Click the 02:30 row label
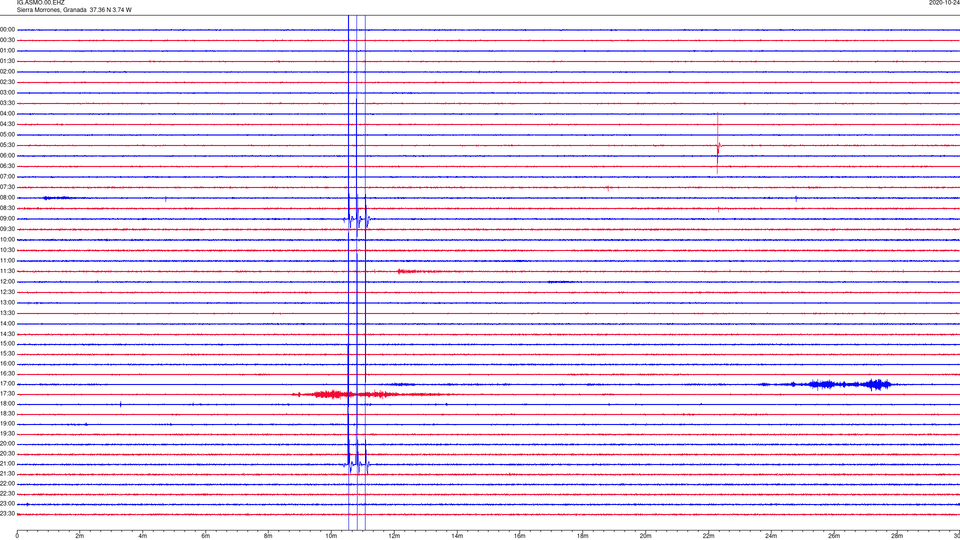 [7, 81]
